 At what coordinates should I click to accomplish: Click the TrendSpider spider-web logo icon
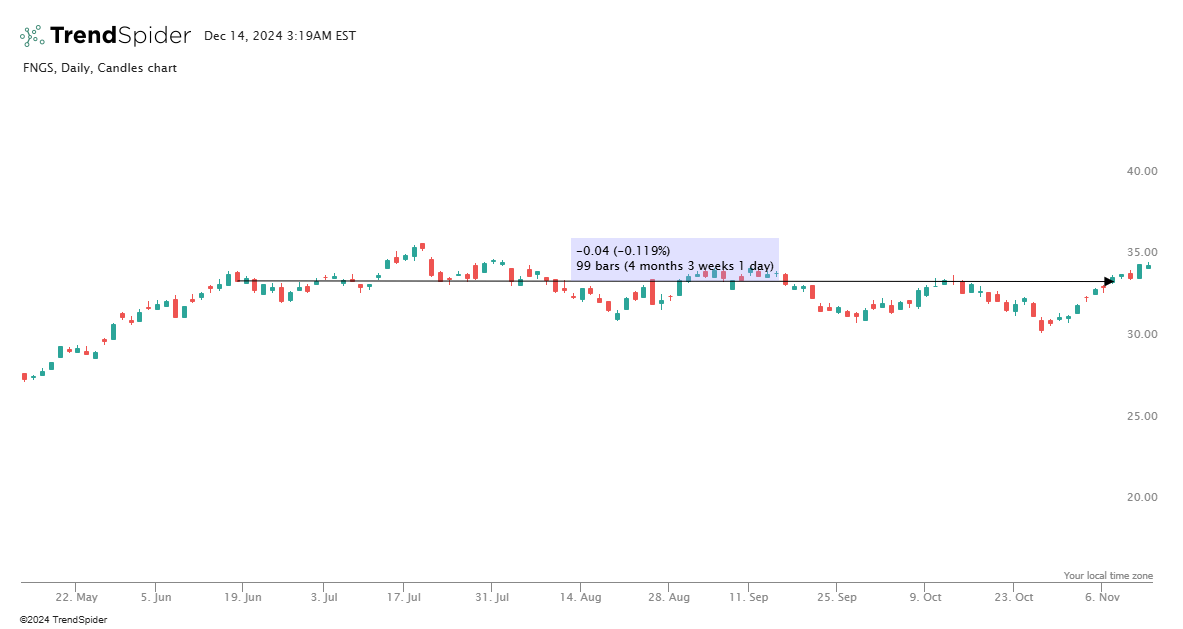(32, 36)
